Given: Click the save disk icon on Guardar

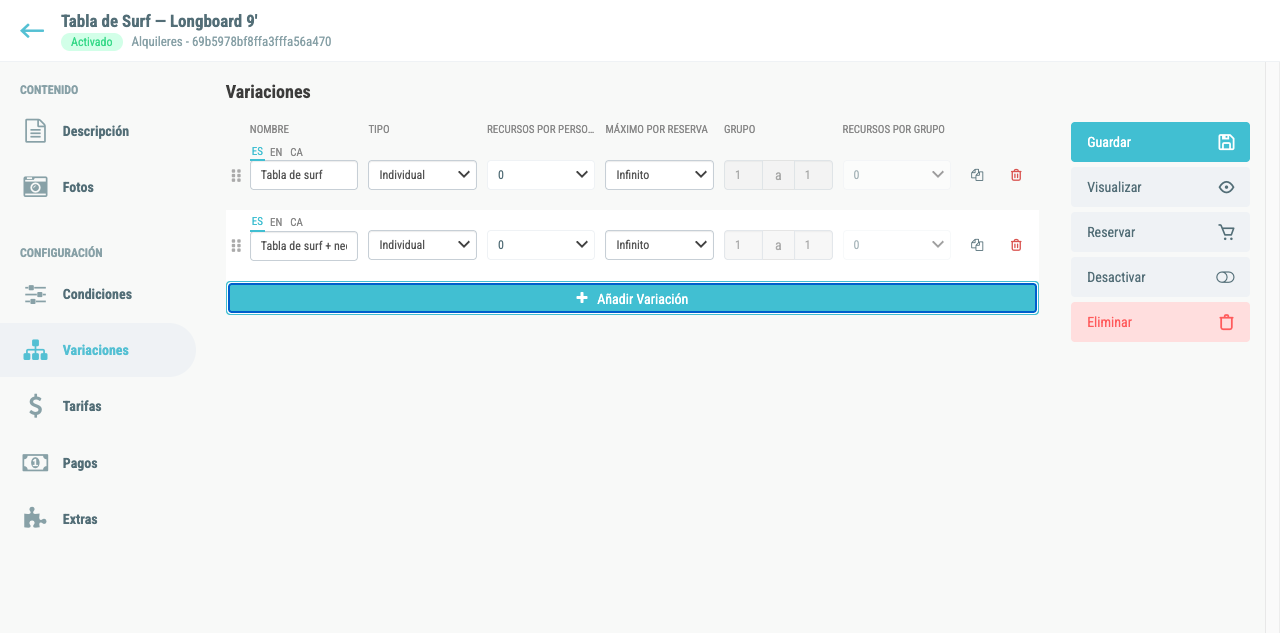Looking at the screenshot, I should point(1226,142).
